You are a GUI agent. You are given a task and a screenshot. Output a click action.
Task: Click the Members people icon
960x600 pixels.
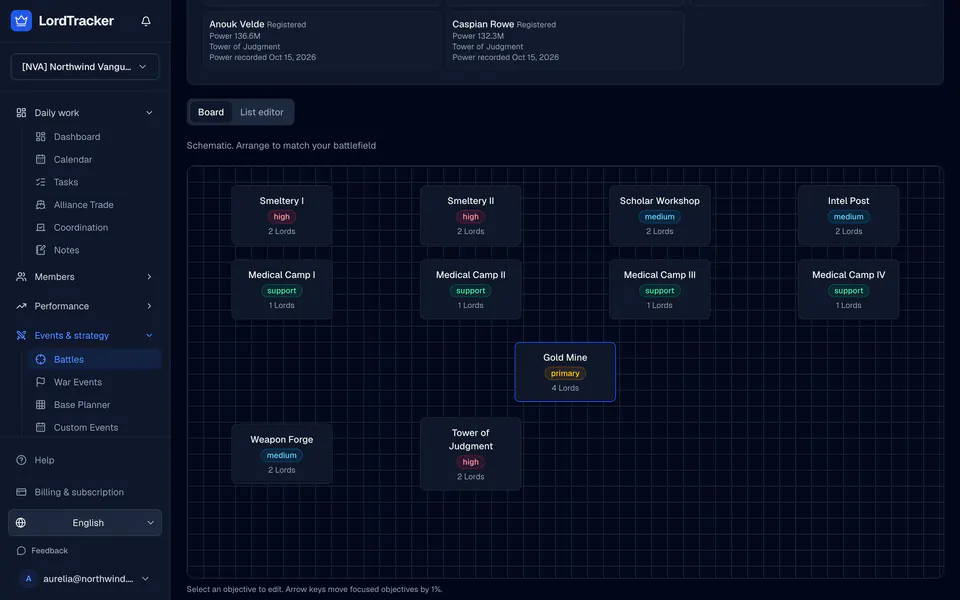21,277
